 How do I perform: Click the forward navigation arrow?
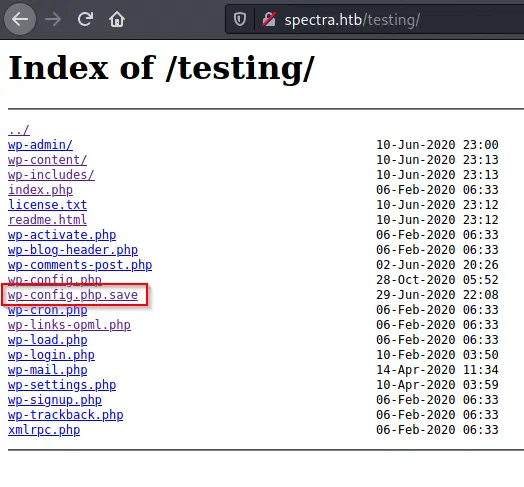tap(53, 19)
